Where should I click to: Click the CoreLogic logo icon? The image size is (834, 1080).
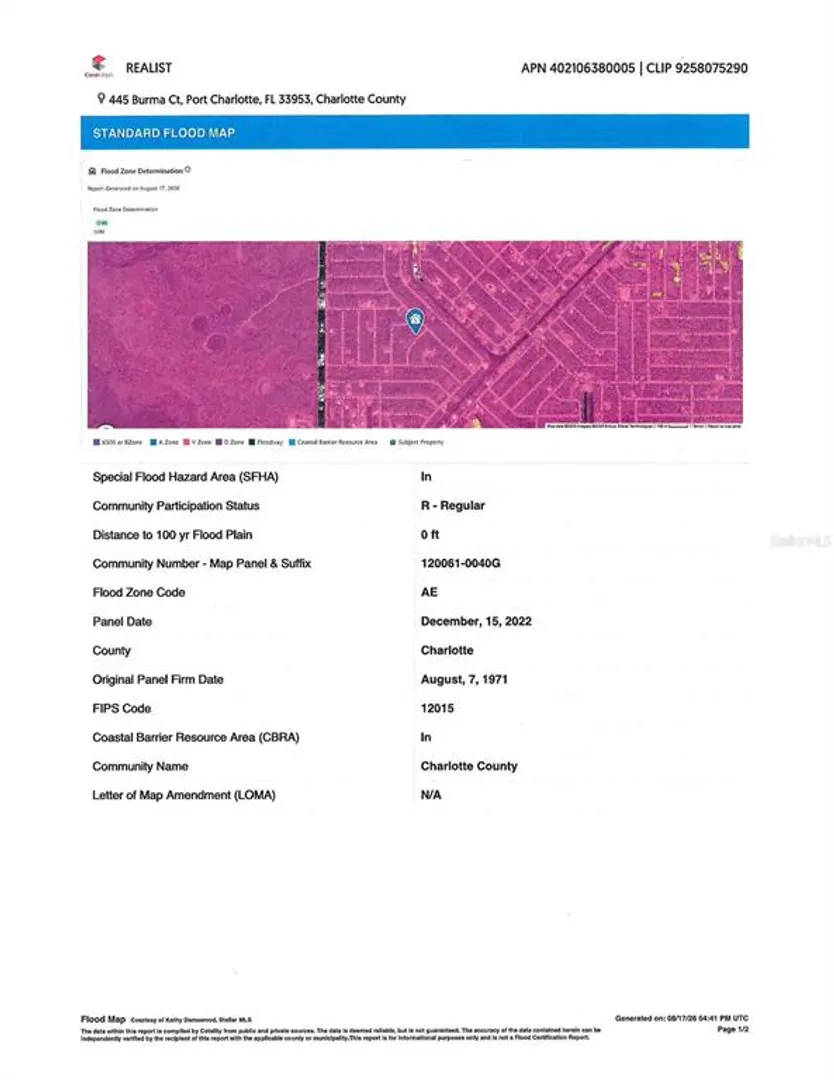pos(98,65)
